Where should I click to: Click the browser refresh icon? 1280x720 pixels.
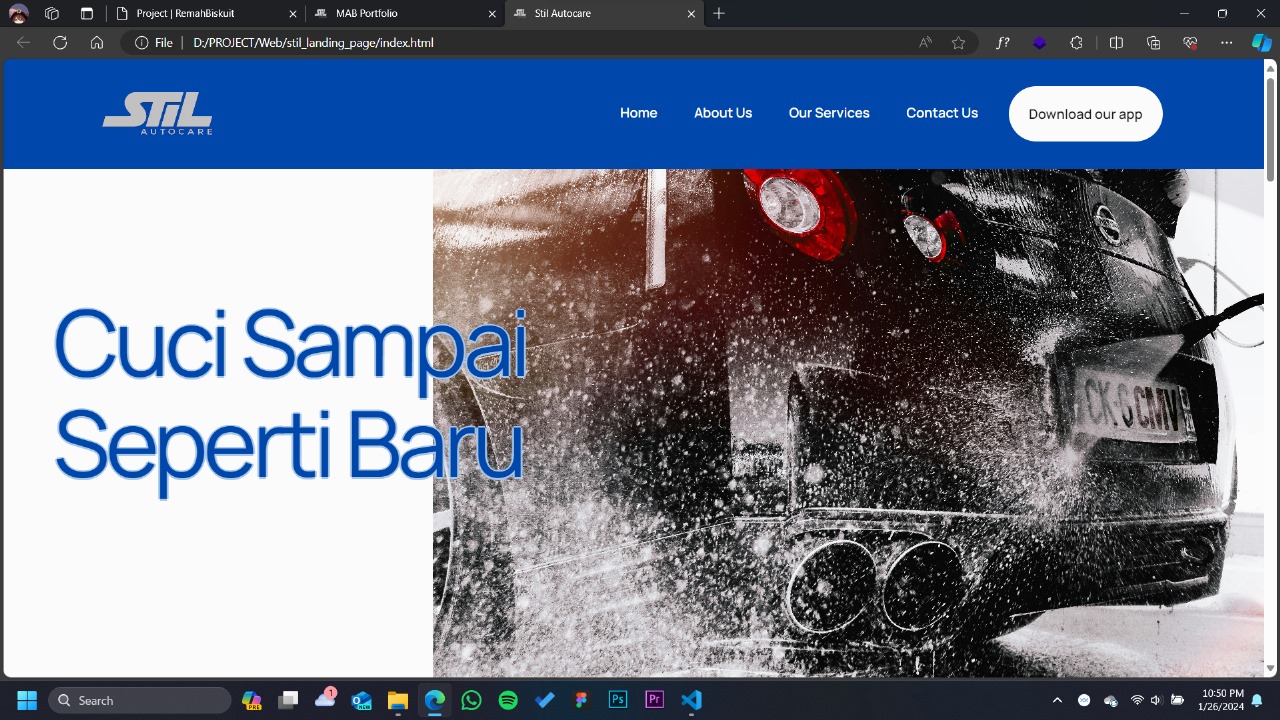(60, 43)
